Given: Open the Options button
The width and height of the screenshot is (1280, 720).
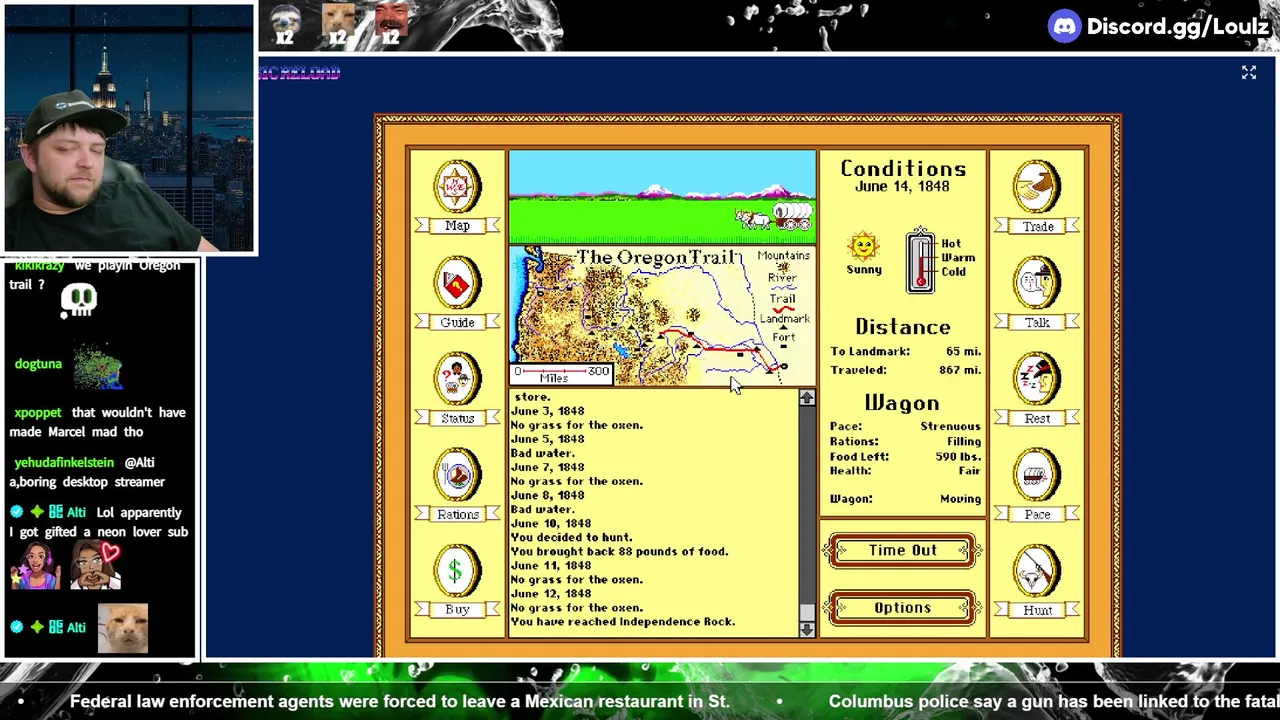Looking at the screenshot, I should (x=902, y=608).
